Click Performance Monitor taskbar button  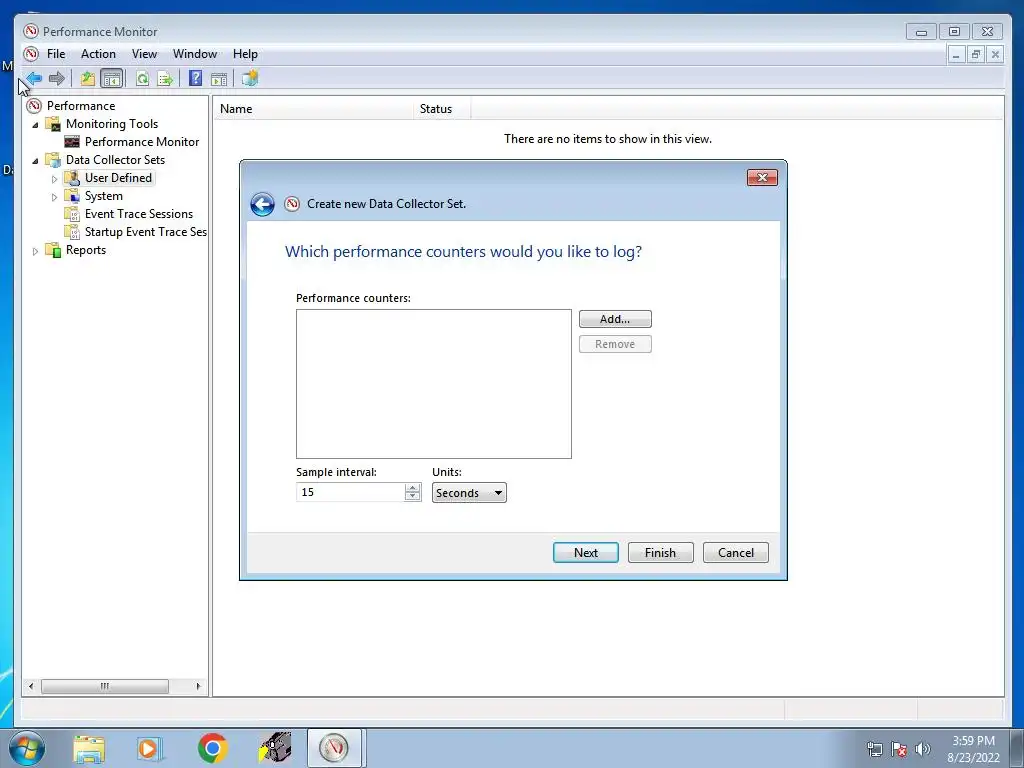334,748
